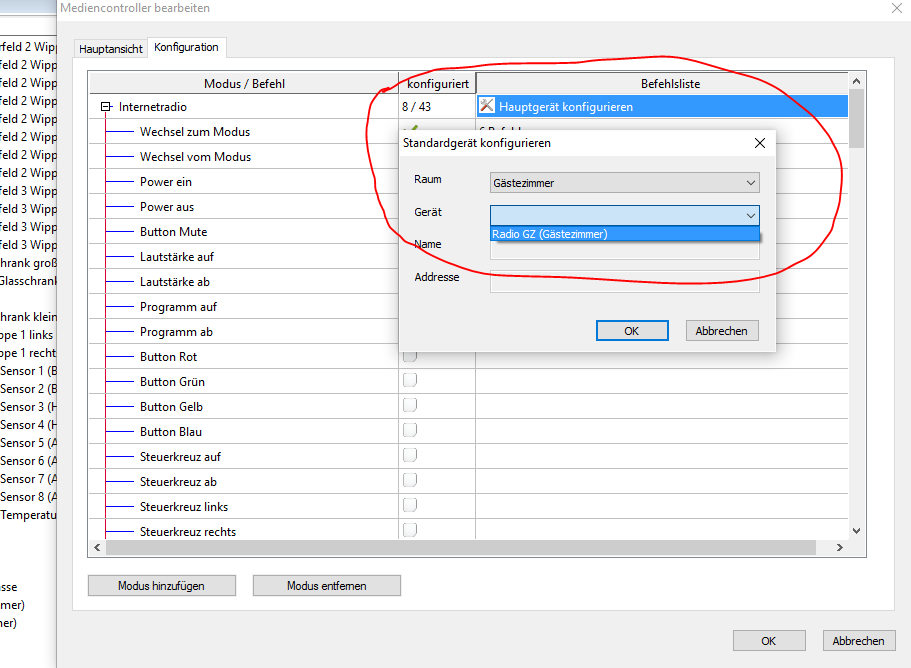
Task: Collapse the Internetradio tree node
Action: [x=106, y=106]
